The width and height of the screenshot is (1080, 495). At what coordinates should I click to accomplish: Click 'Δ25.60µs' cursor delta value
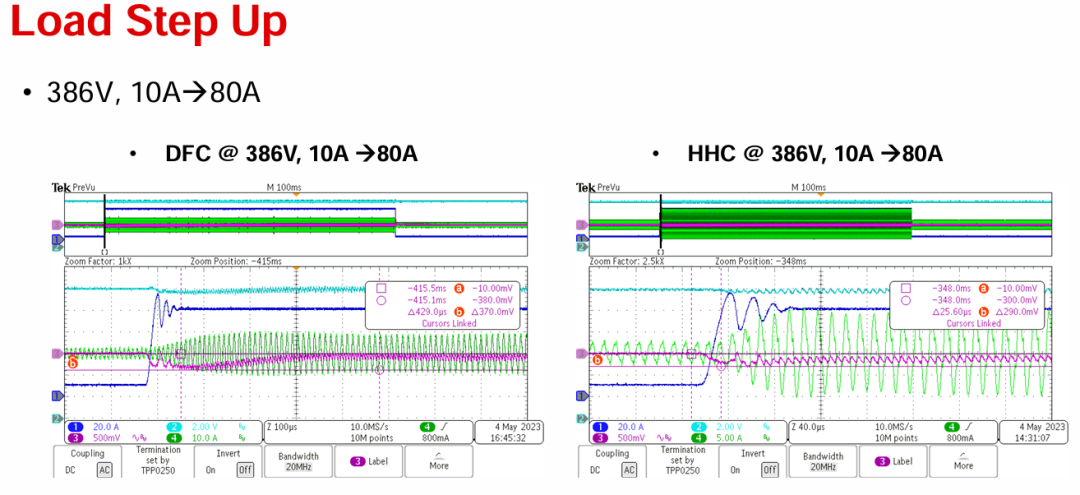tap(953, 311)
